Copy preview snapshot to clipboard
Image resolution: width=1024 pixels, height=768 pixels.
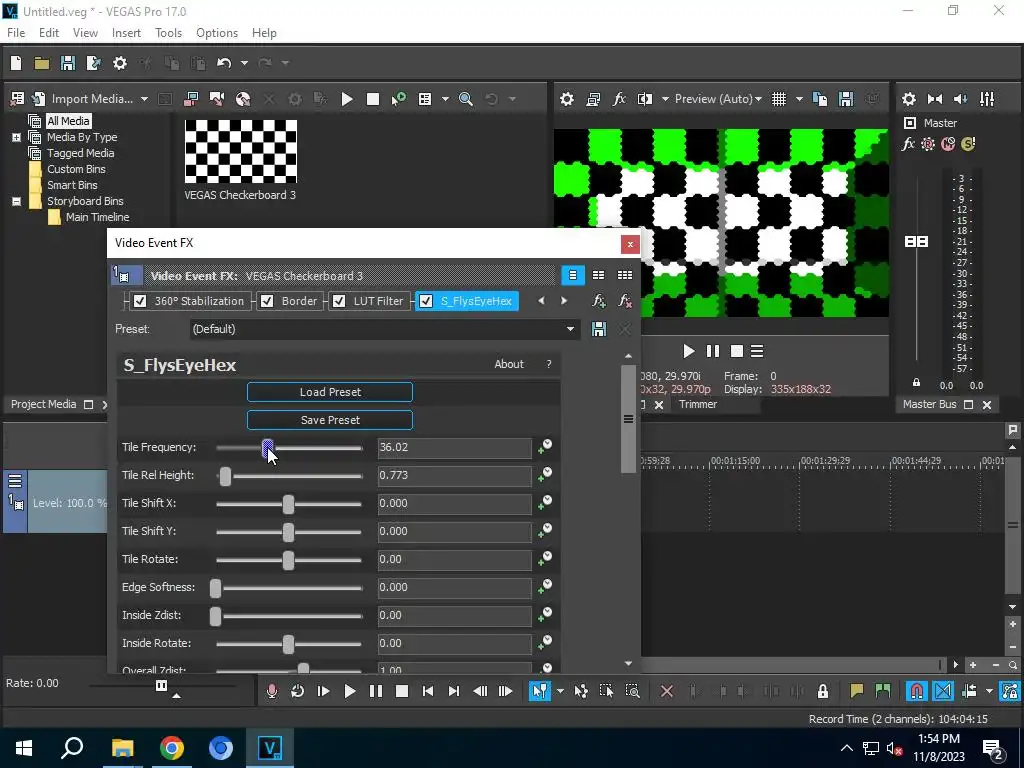820,99
